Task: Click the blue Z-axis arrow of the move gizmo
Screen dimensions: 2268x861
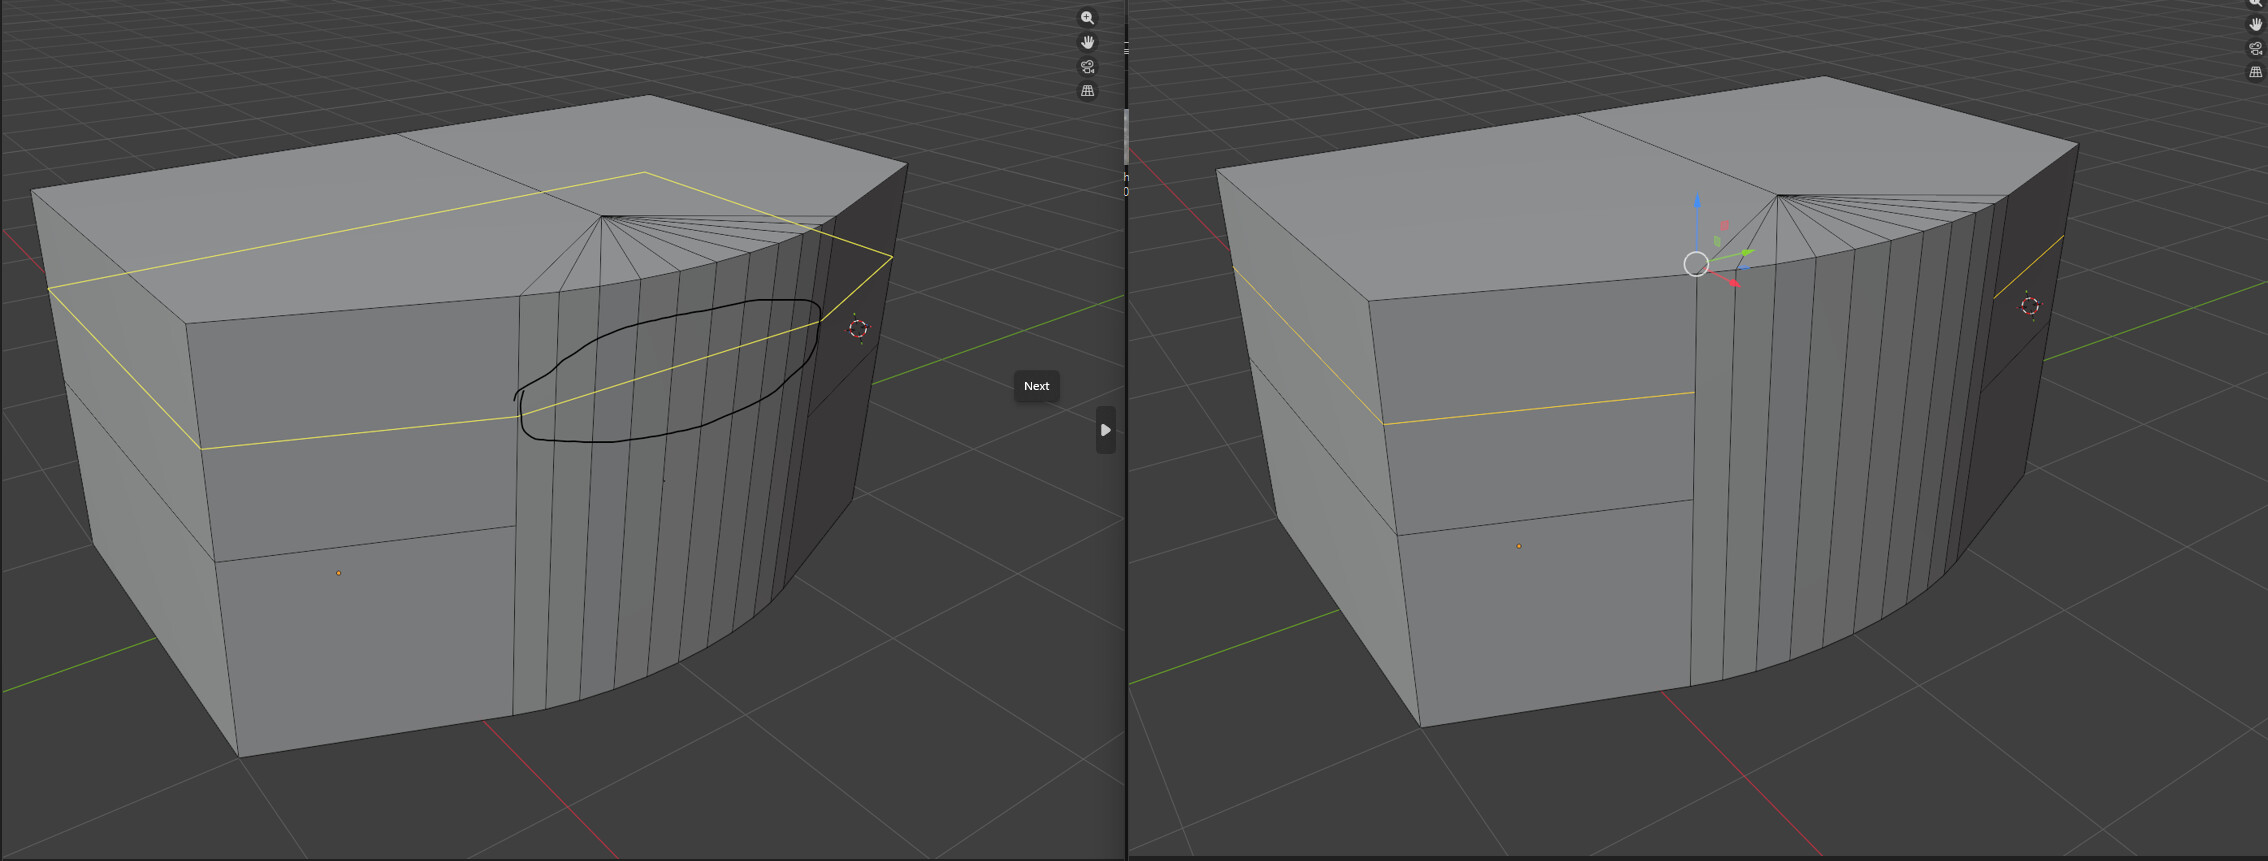Action: [x=1697, y=202]
